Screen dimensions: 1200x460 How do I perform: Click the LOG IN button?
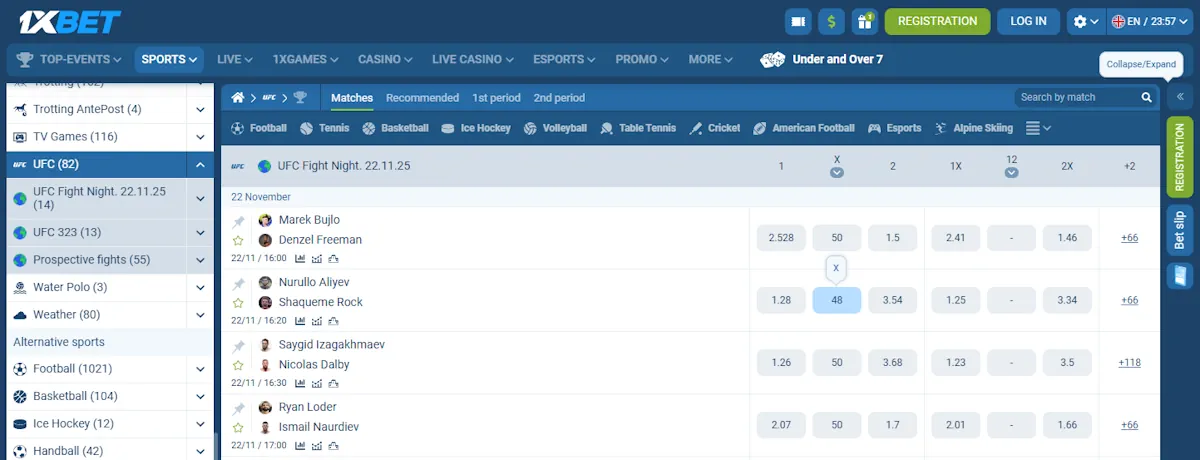pos(1028,21)
